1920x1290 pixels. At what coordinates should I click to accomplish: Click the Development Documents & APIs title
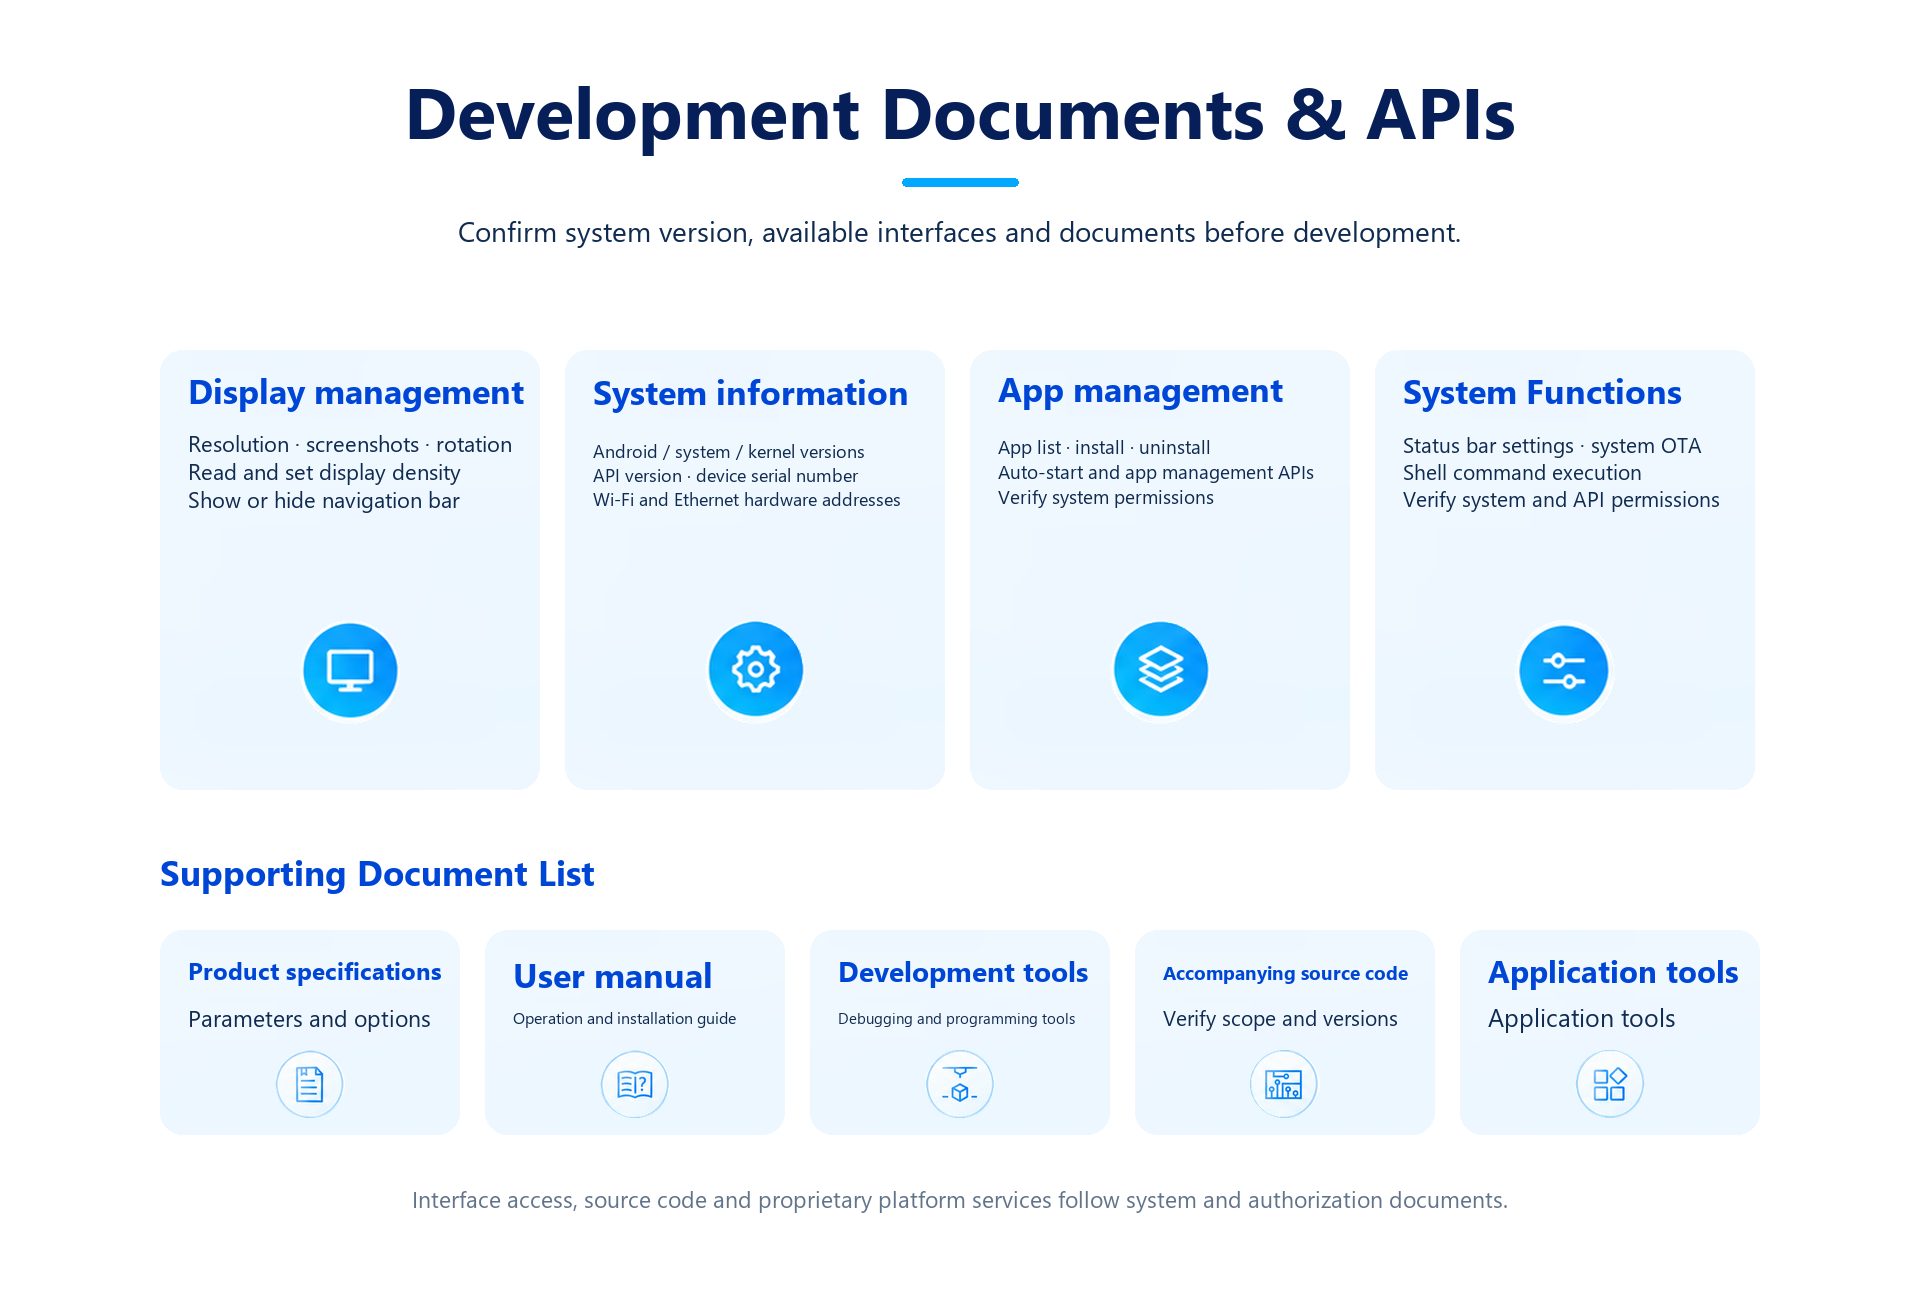point(960,115)
